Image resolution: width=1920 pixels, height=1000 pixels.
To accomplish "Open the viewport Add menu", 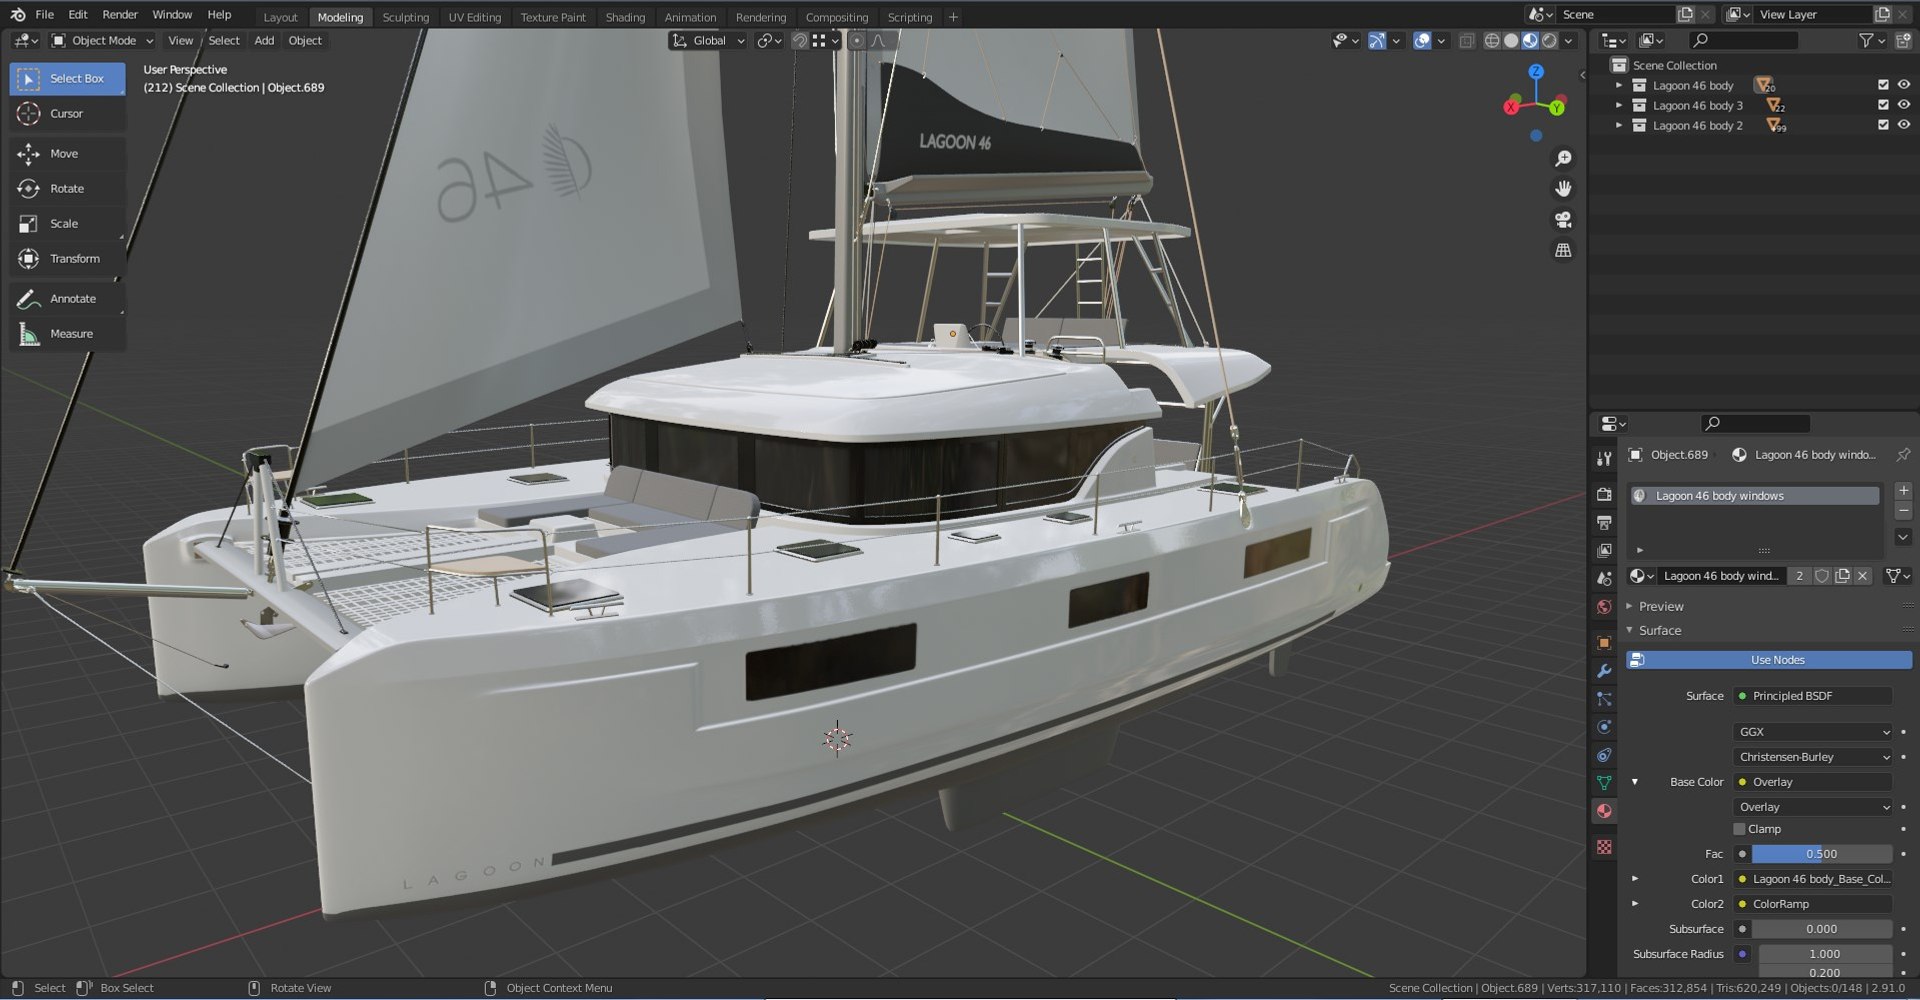I will pos(264,41).
